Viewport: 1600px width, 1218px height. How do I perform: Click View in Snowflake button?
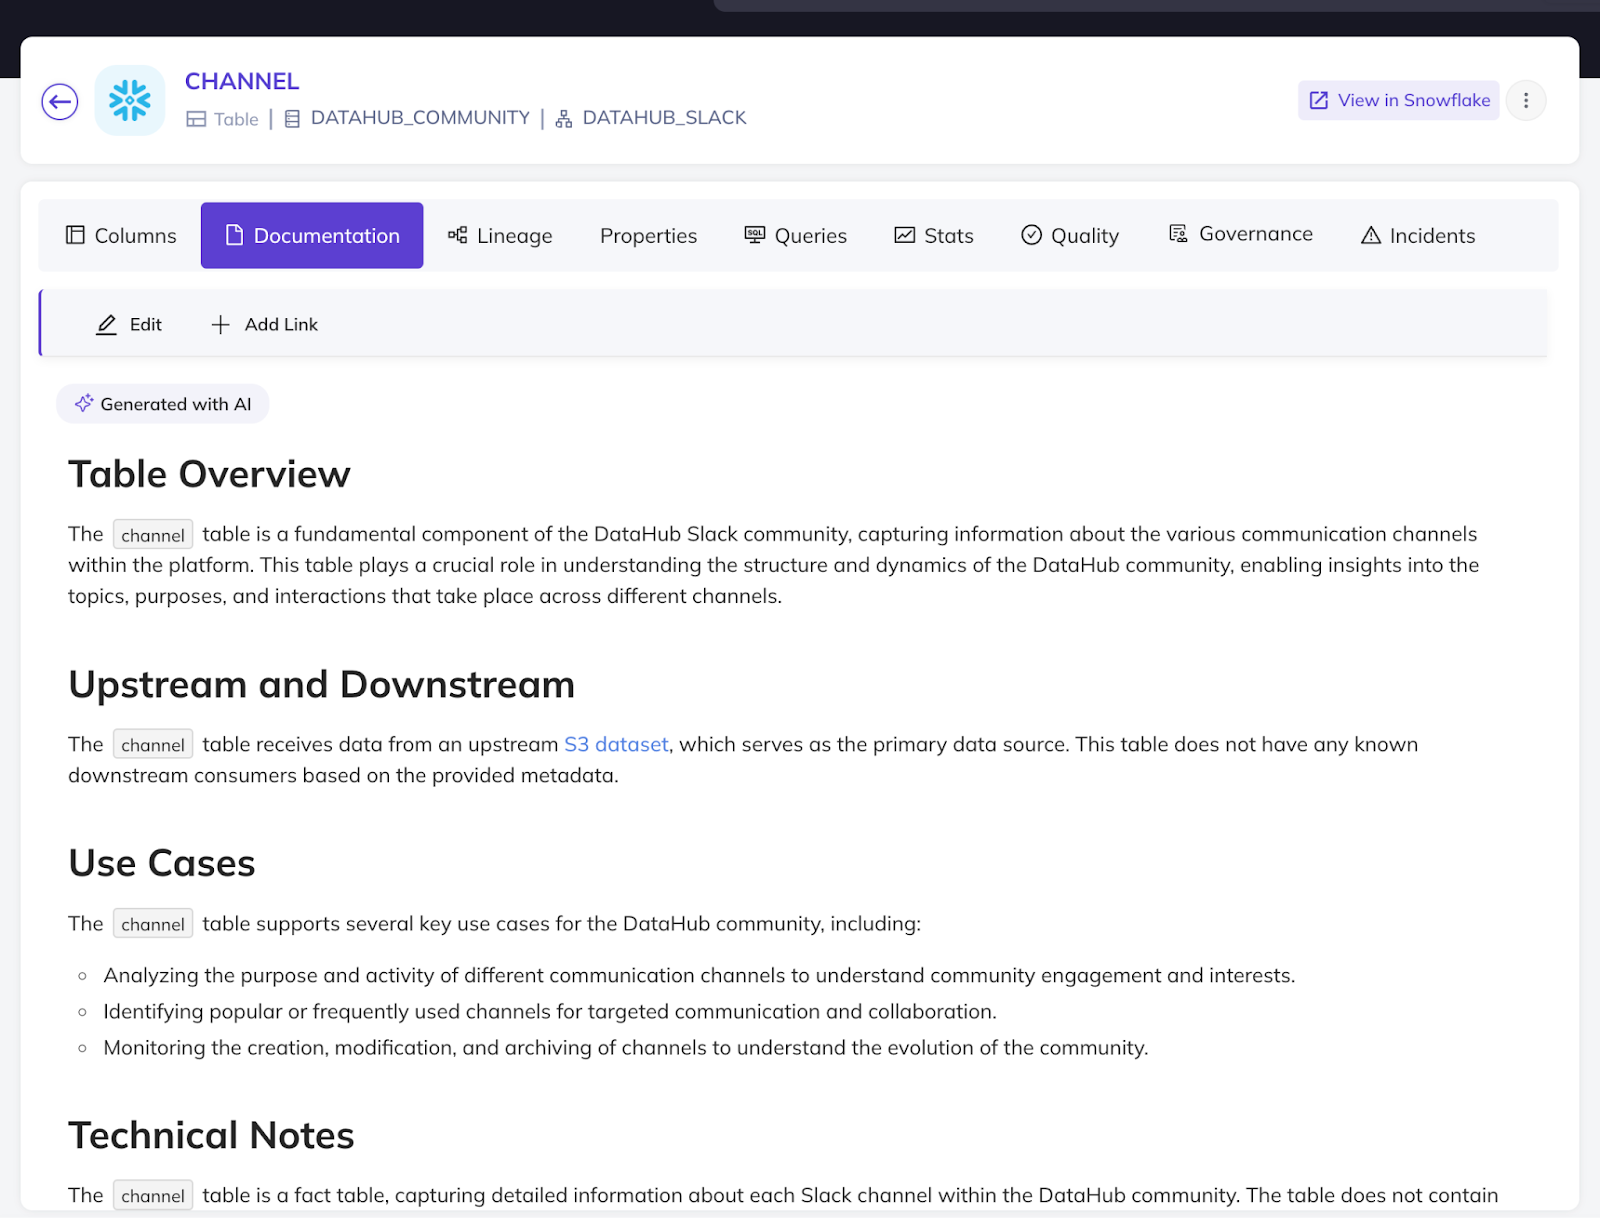click(1398, 100)
